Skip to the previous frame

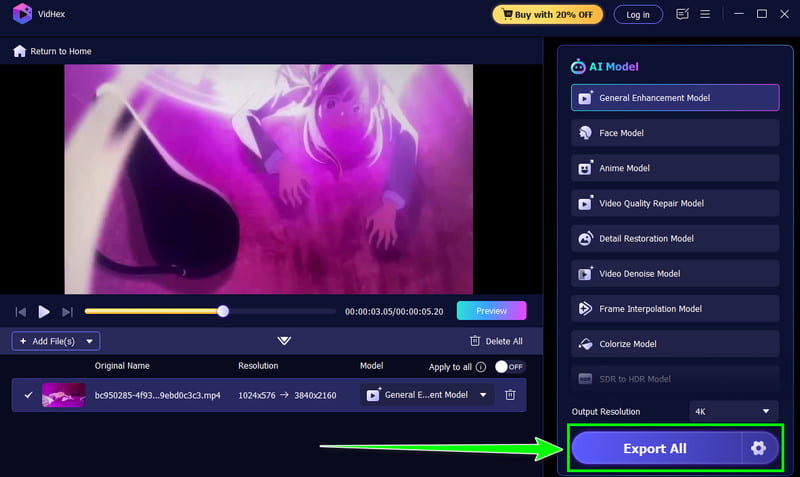20,312
